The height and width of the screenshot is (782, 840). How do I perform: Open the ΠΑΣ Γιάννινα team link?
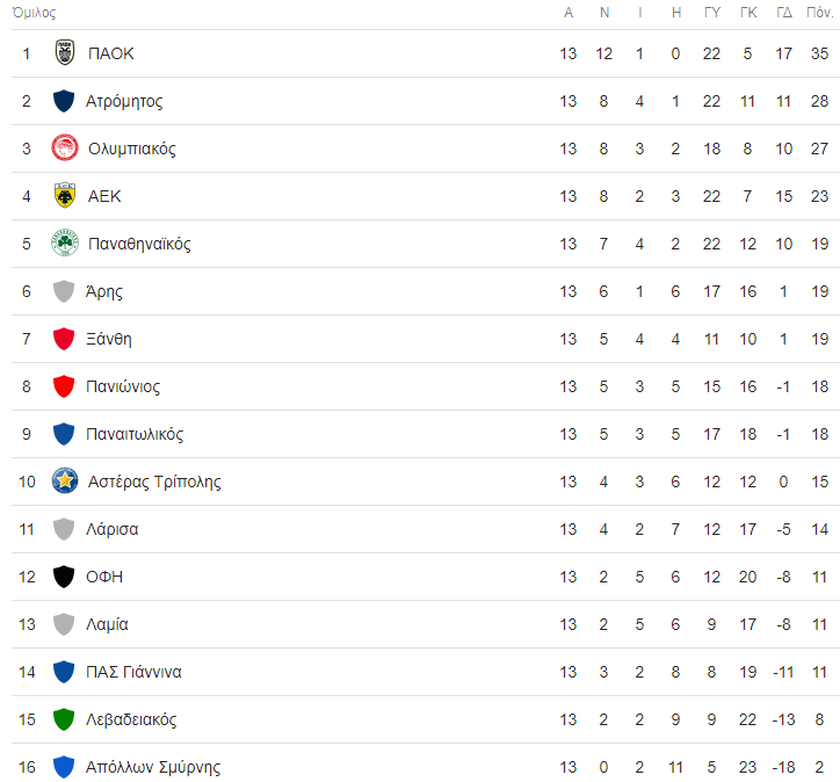point(133,672)
